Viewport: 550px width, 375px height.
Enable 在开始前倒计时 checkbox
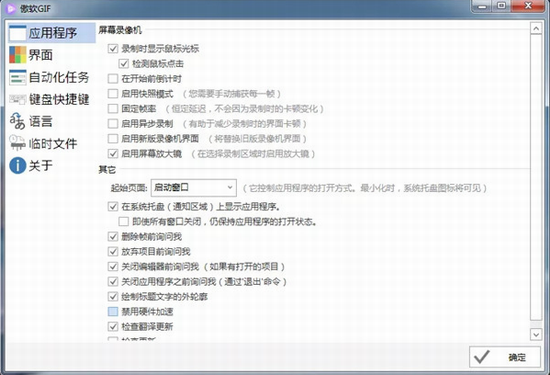point(113,79)
